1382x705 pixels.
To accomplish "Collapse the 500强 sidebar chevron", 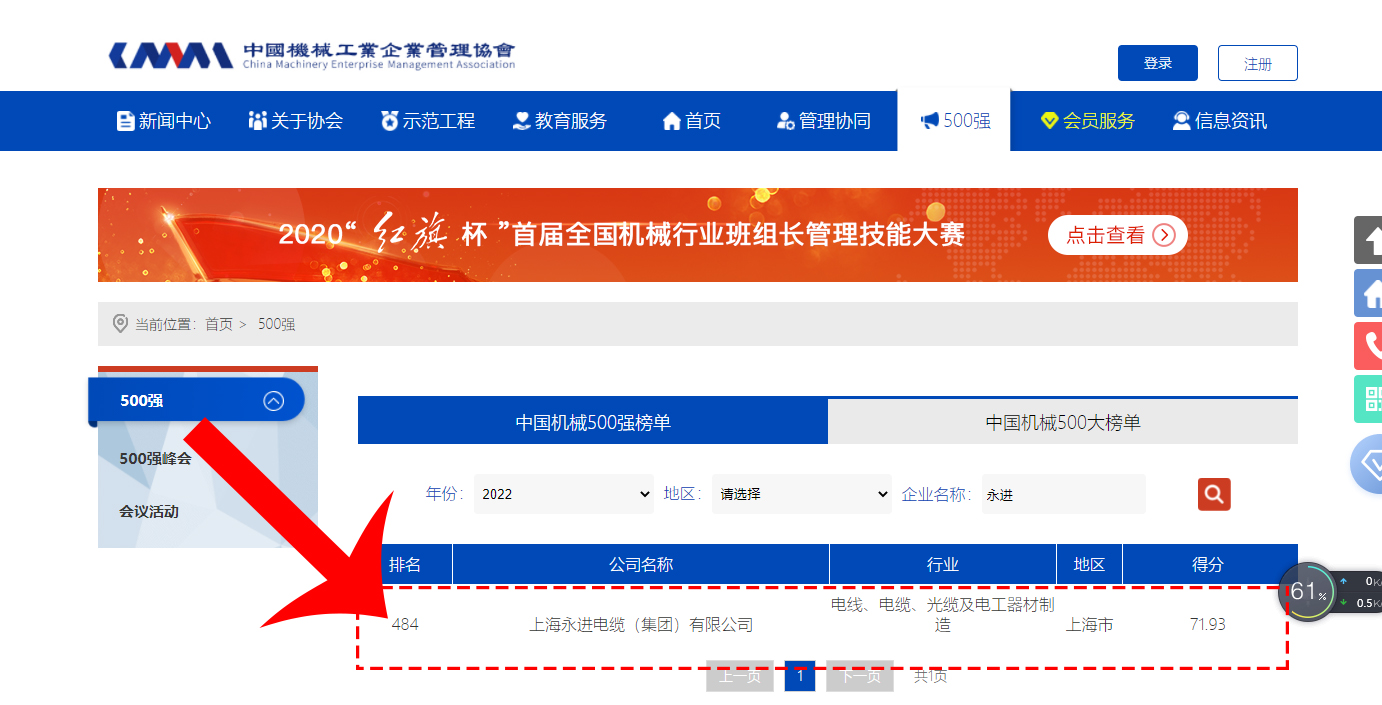I will [273, 401].
